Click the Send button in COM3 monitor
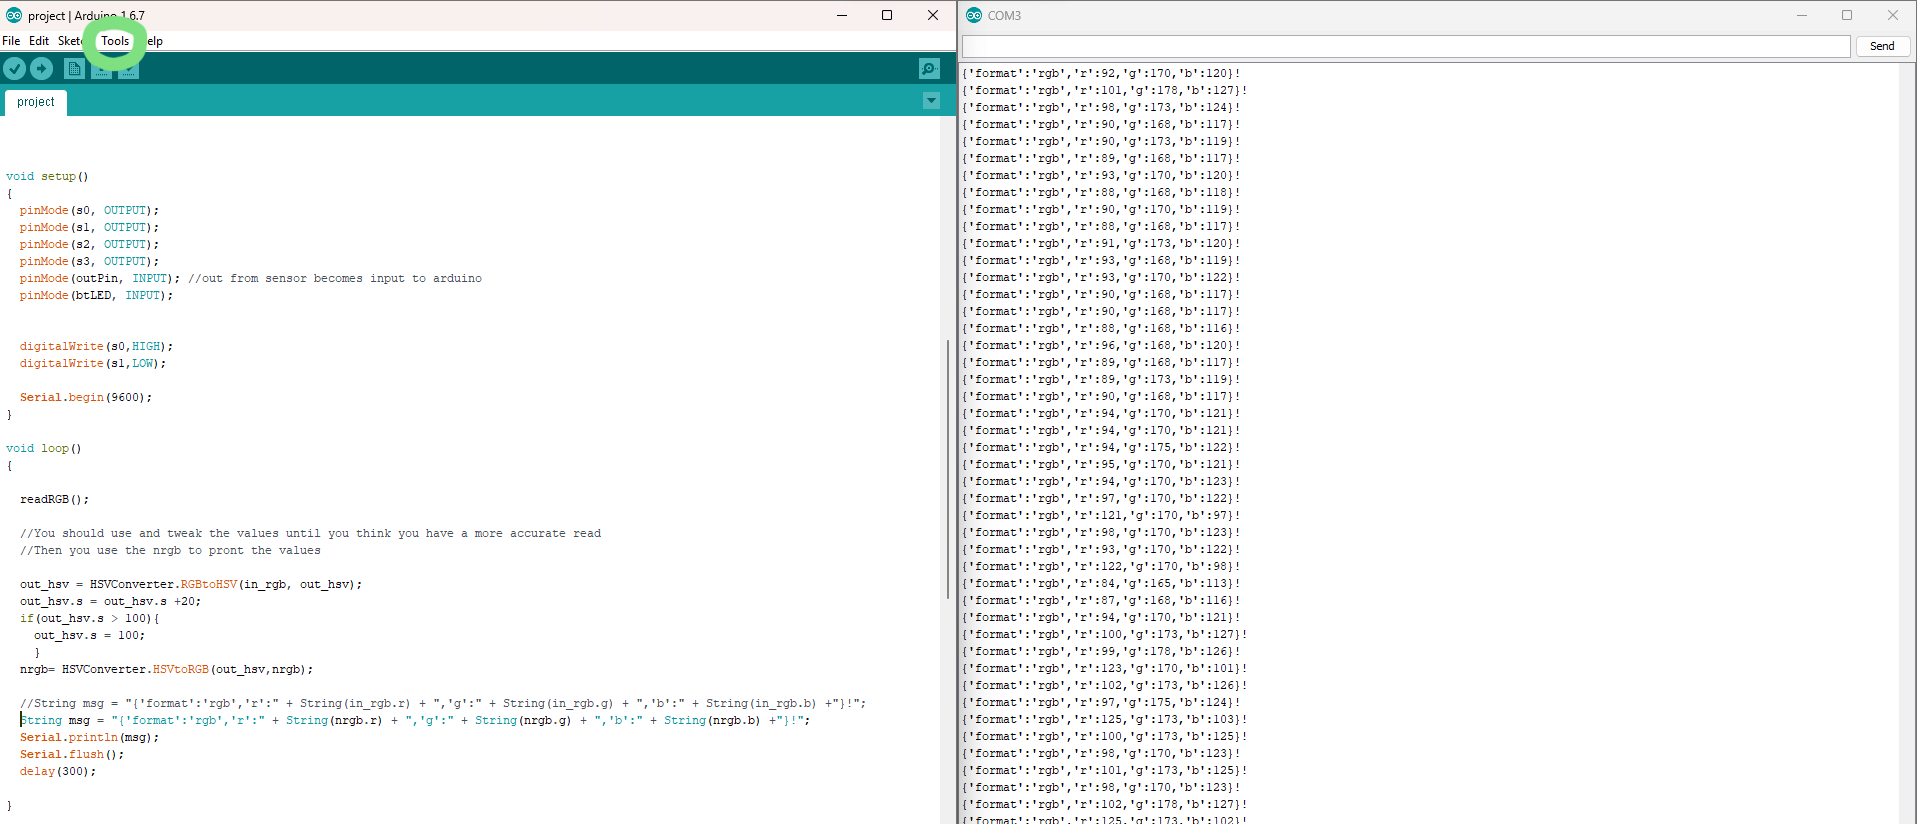The image size is (1917, 824). click(1882, 46)
